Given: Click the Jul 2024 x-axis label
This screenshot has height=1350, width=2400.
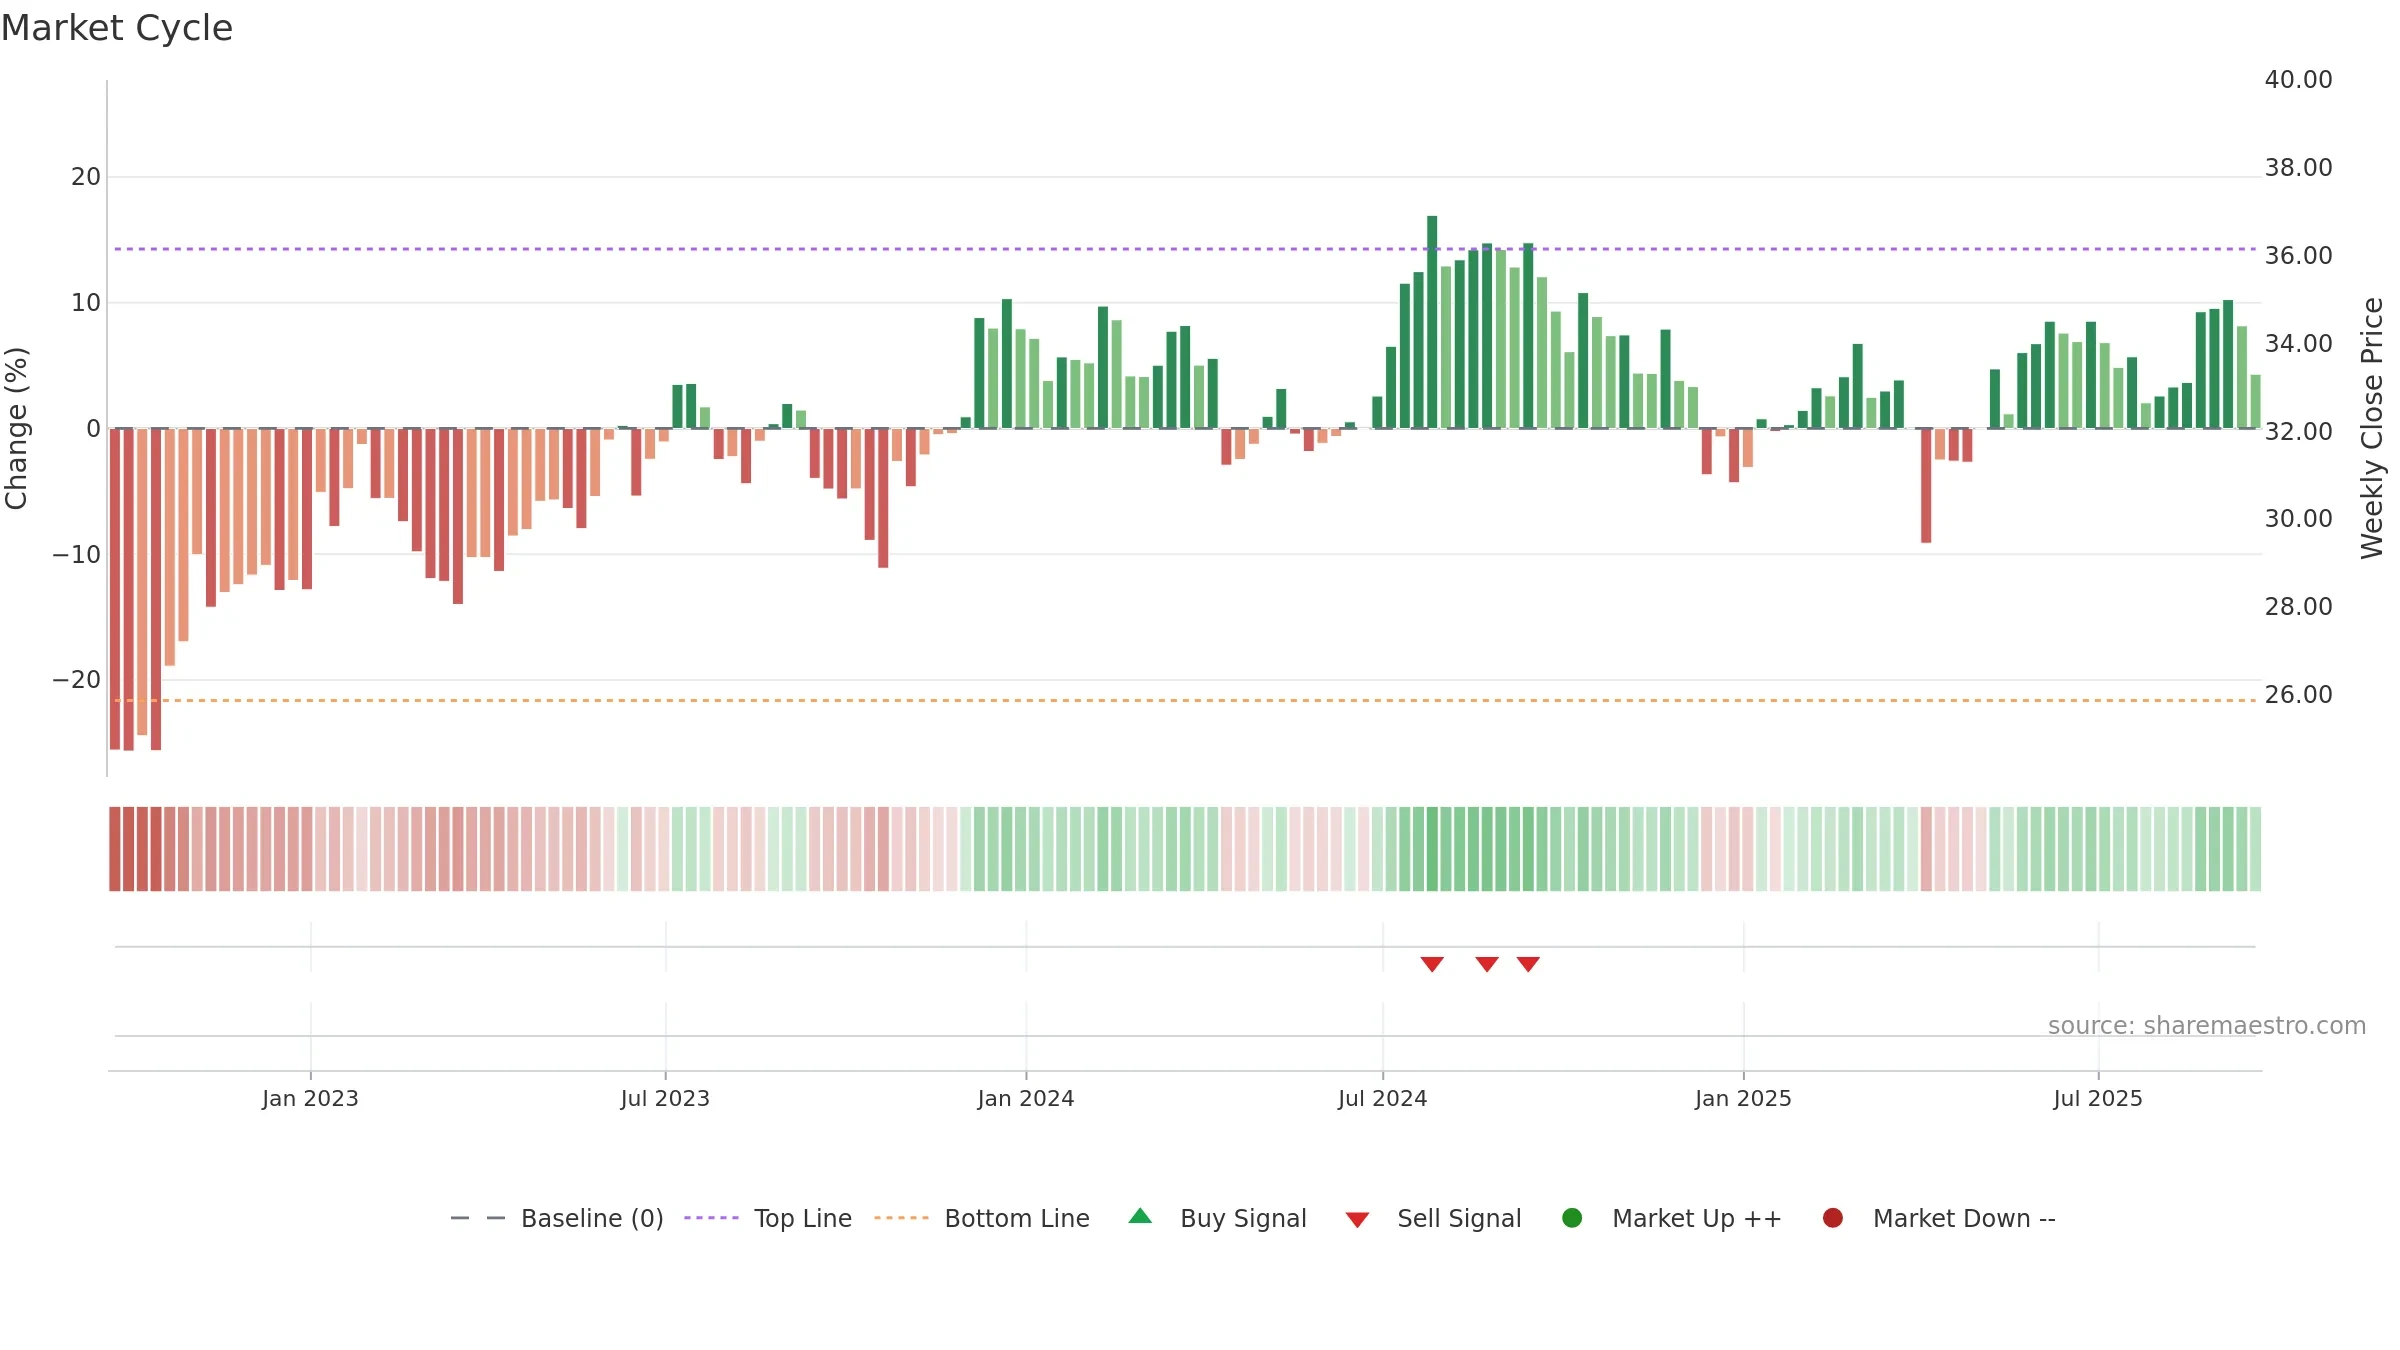Looking at the screenshot, I should [x=1383, y=1098].
